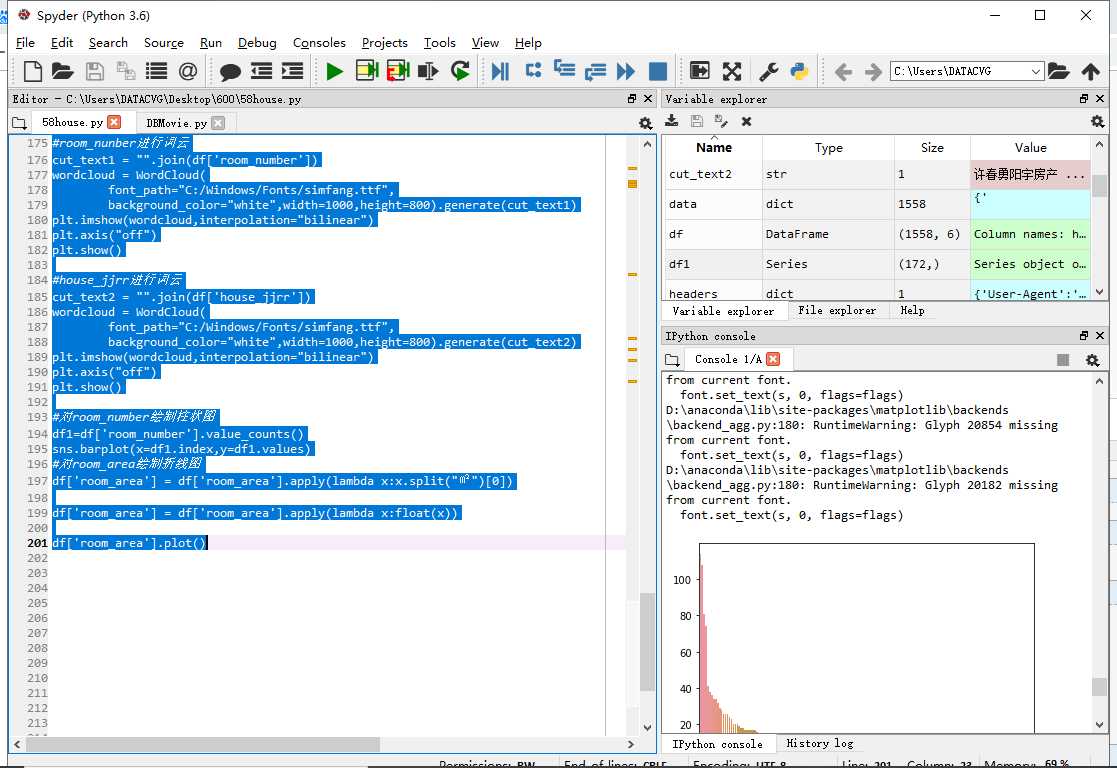Click the Import data icon in Variable explorer
The height and width of the screenshot is (768, 1117).
tap(672, 121)
